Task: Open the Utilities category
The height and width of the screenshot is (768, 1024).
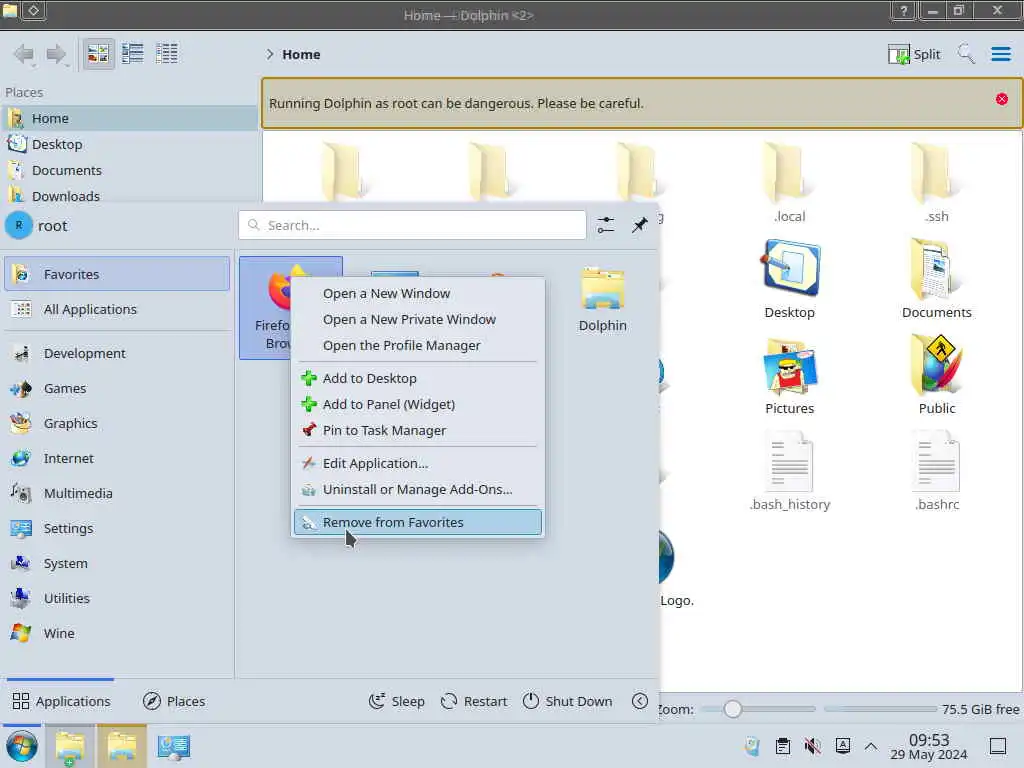Action: pos(117,598)
